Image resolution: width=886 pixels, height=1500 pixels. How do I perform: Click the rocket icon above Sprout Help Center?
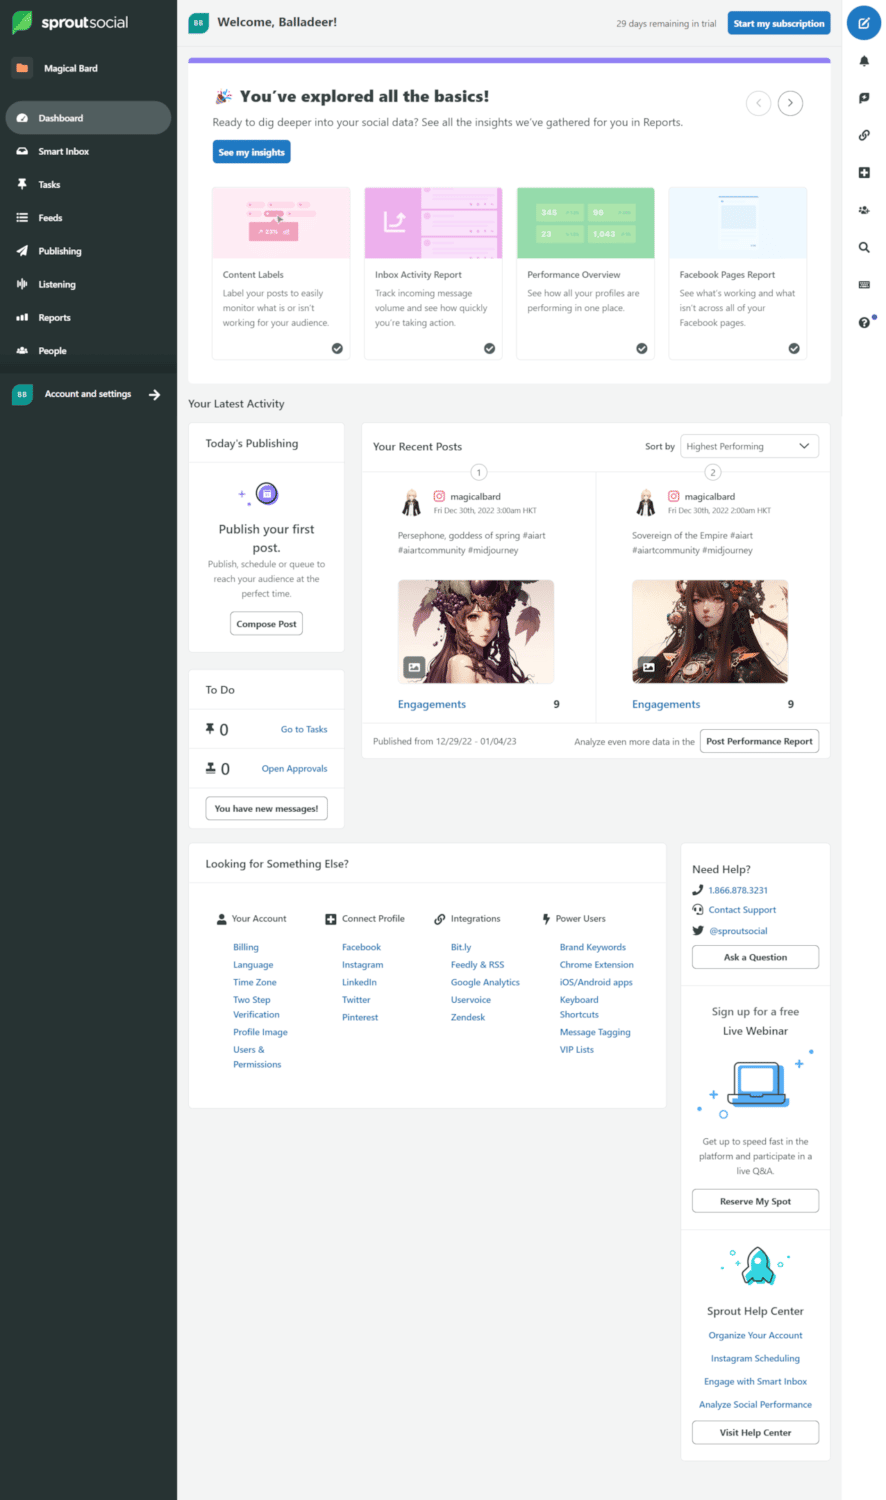point(757,1267)
